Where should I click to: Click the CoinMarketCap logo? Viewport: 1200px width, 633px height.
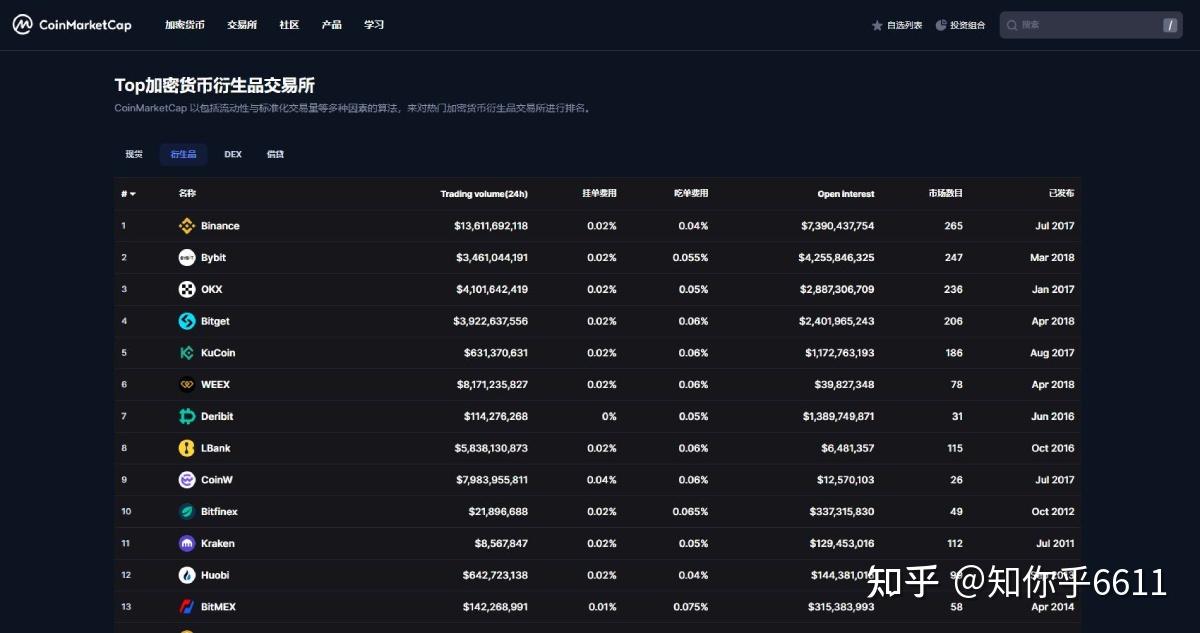[x=72, y=25]
